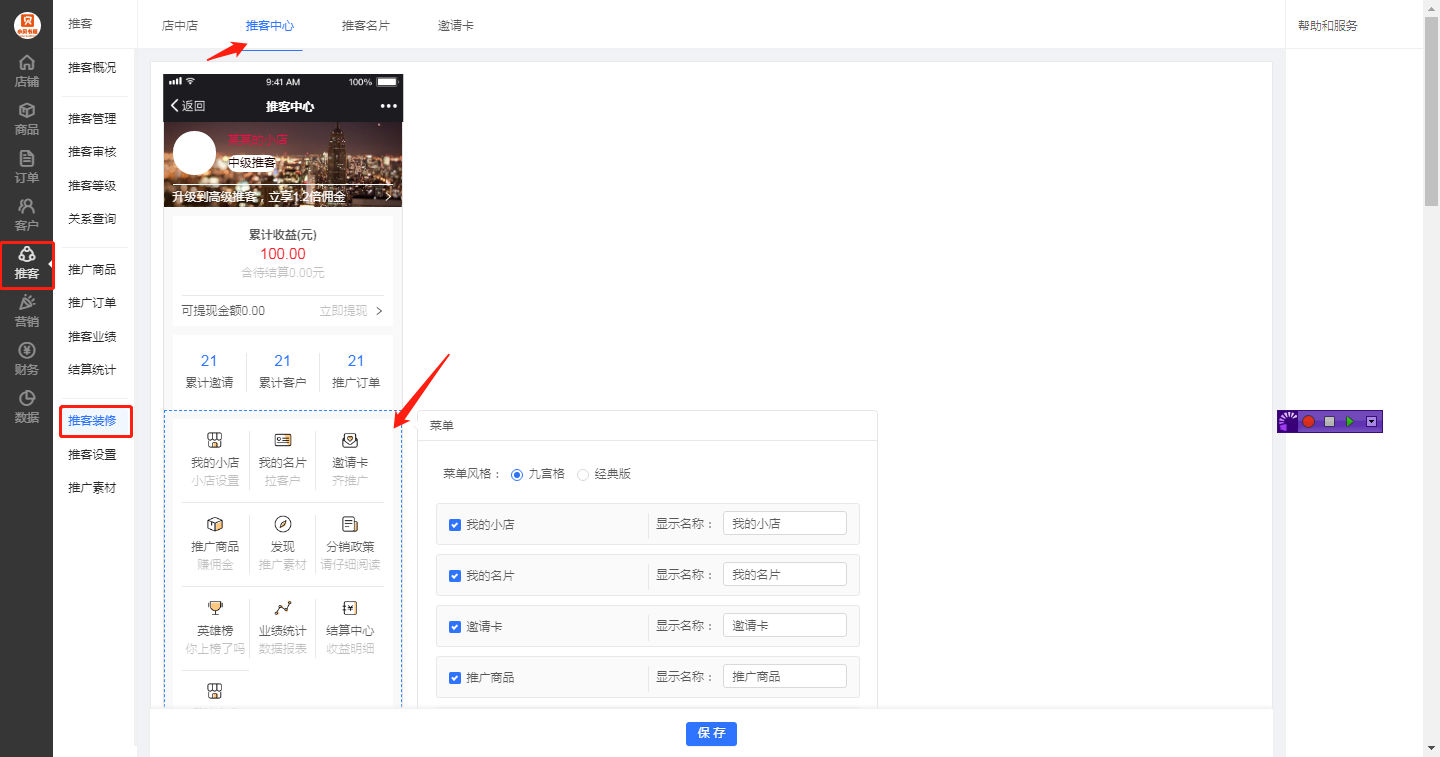Click the green play button on recorder bar

[x=1350, y=422]
